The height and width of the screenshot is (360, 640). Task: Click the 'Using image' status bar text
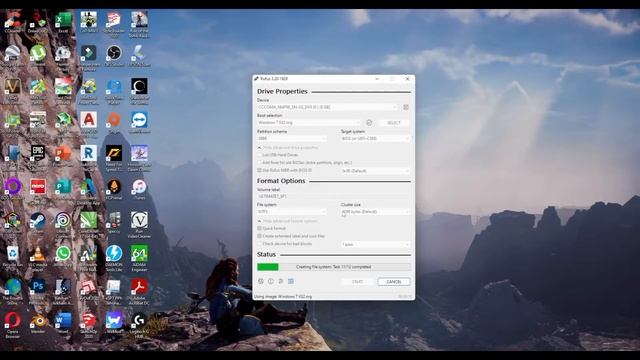click(283, 297)
